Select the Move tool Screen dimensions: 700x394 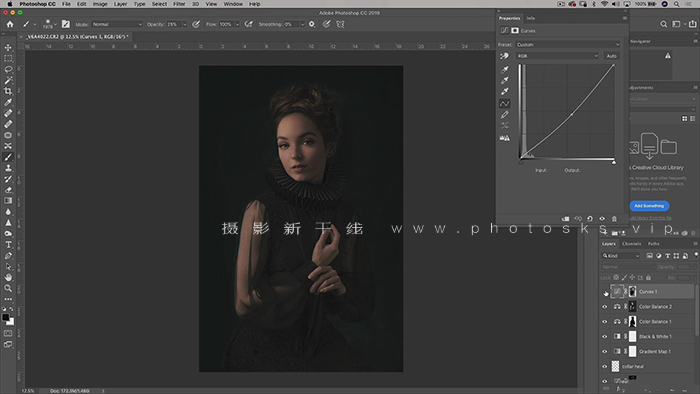8,48
